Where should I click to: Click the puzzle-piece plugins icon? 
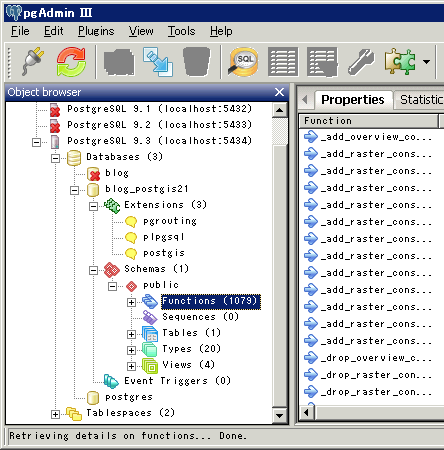tap(400, 62)
